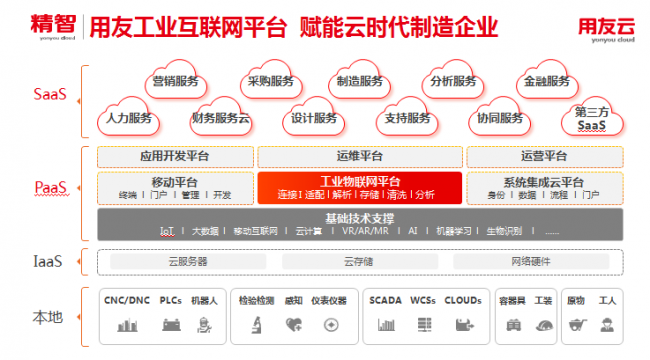Image resolution: width=650 pixels, height=360 pixels.
Task: Select the 财务服务云 cloud bubble
Action: [x=221, y=117]
